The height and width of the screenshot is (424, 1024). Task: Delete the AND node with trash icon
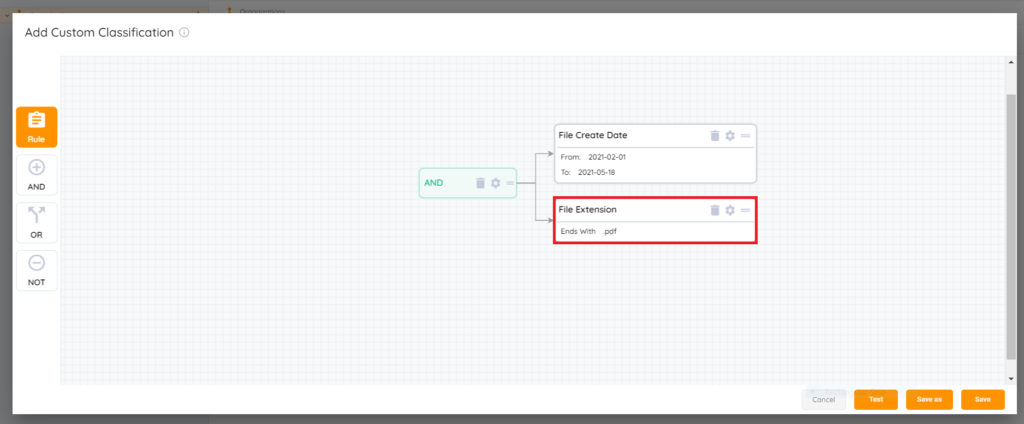[x=481, y=183]
